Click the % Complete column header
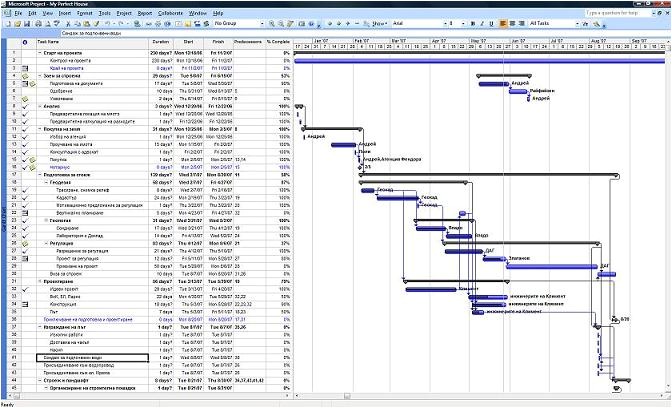This screenshot has width=672, height=408. 277,42
